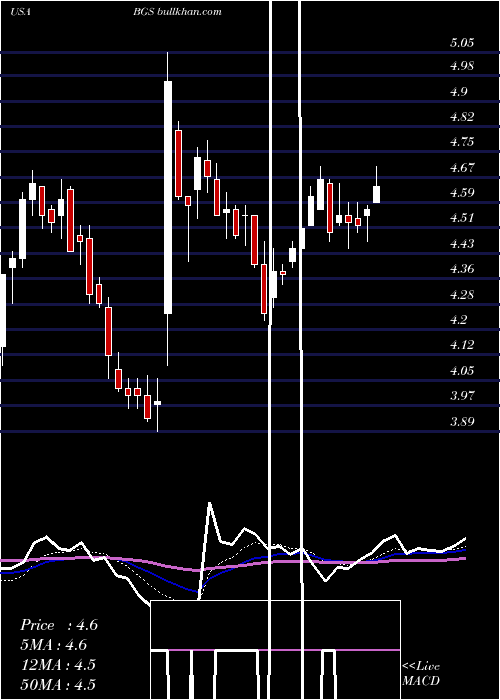Screen dimensions: 500x700
Task: Click the 4.75 price axis label
Action: (462, 142)
